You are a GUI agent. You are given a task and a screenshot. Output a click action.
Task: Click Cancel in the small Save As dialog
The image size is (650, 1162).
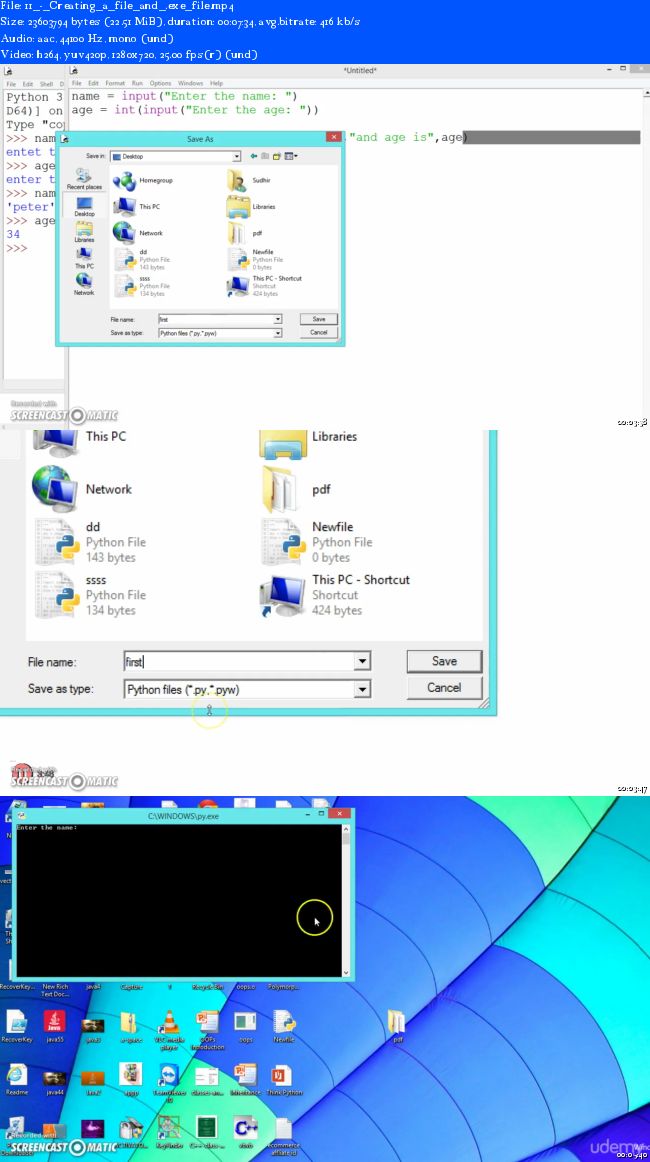click(x=319, y=332)
